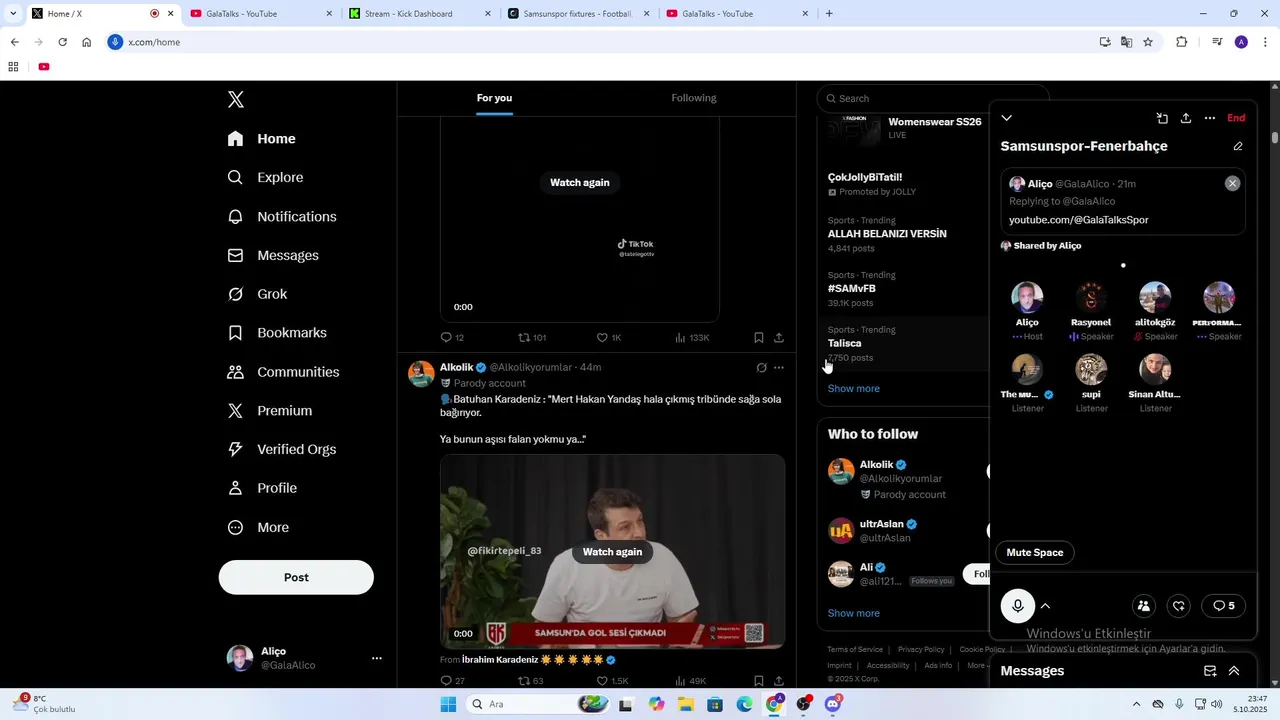Bookmark the TikTok video post
1280x720 pixels.
[759, 338]
